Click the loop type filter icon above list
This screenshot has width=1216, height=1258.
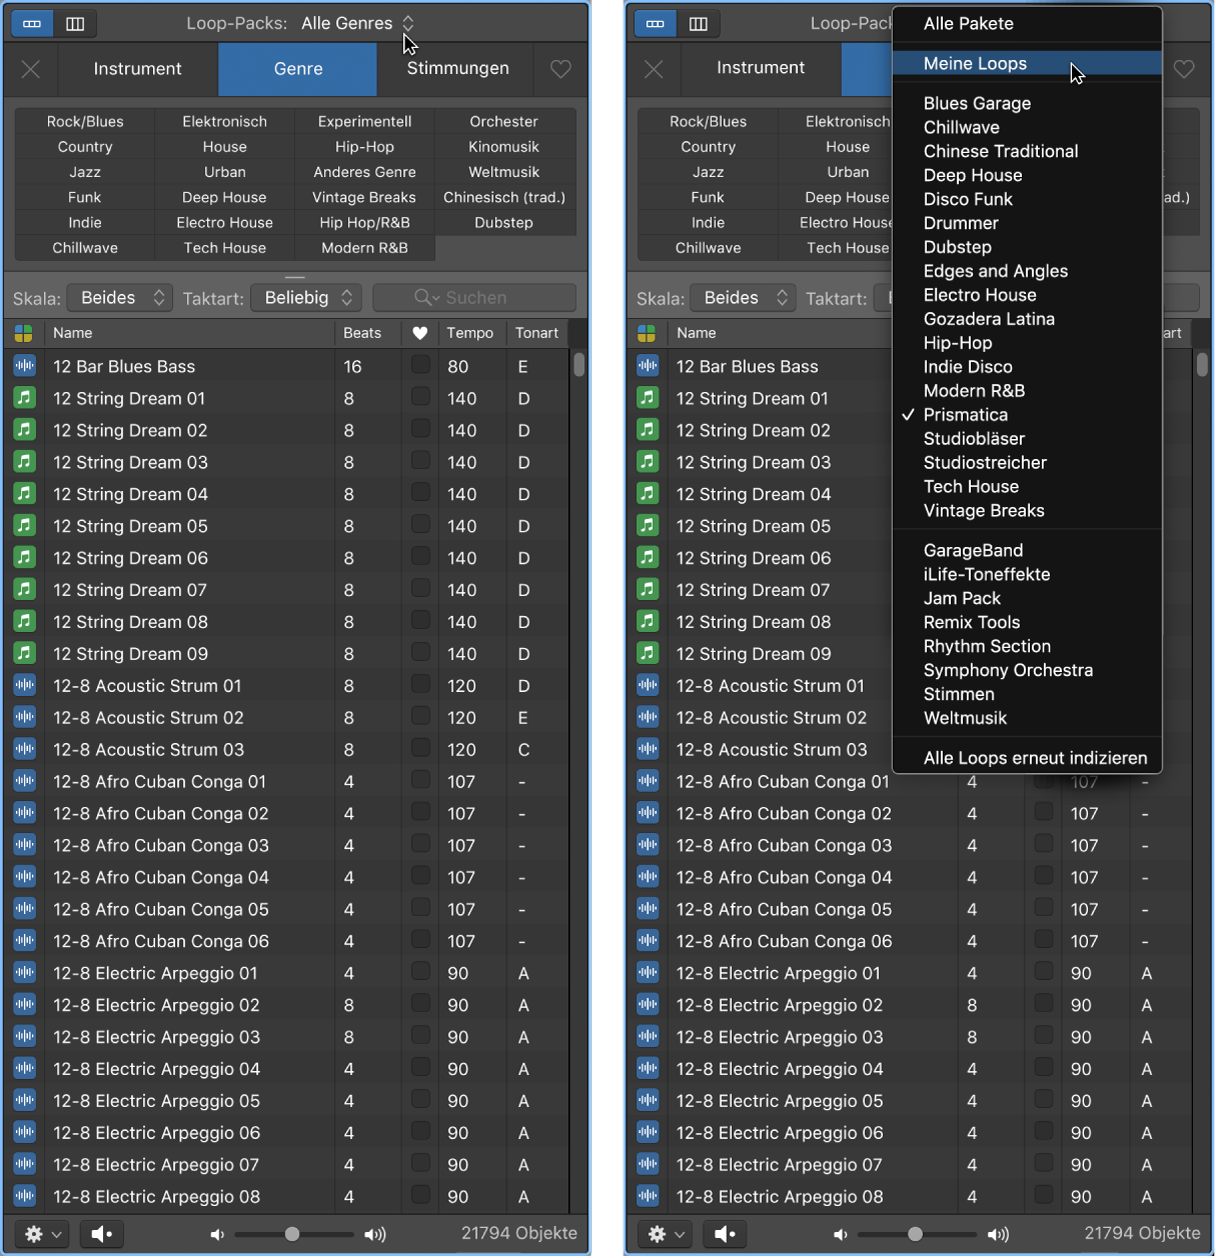click(x=24, y=333)
